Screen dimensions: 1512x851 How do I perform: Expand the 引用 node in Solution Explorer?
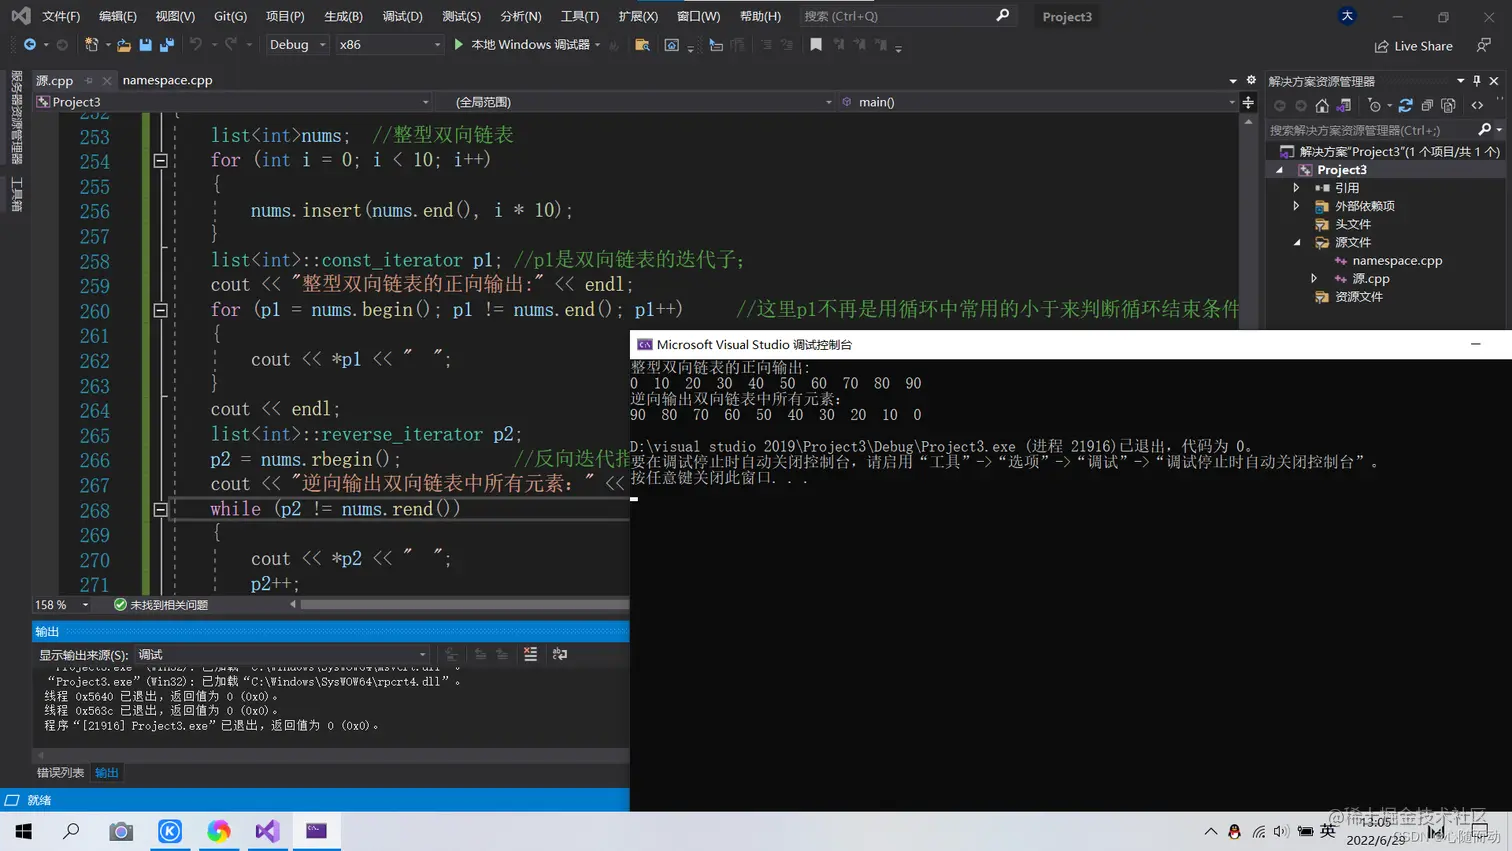pos(1297,188)
